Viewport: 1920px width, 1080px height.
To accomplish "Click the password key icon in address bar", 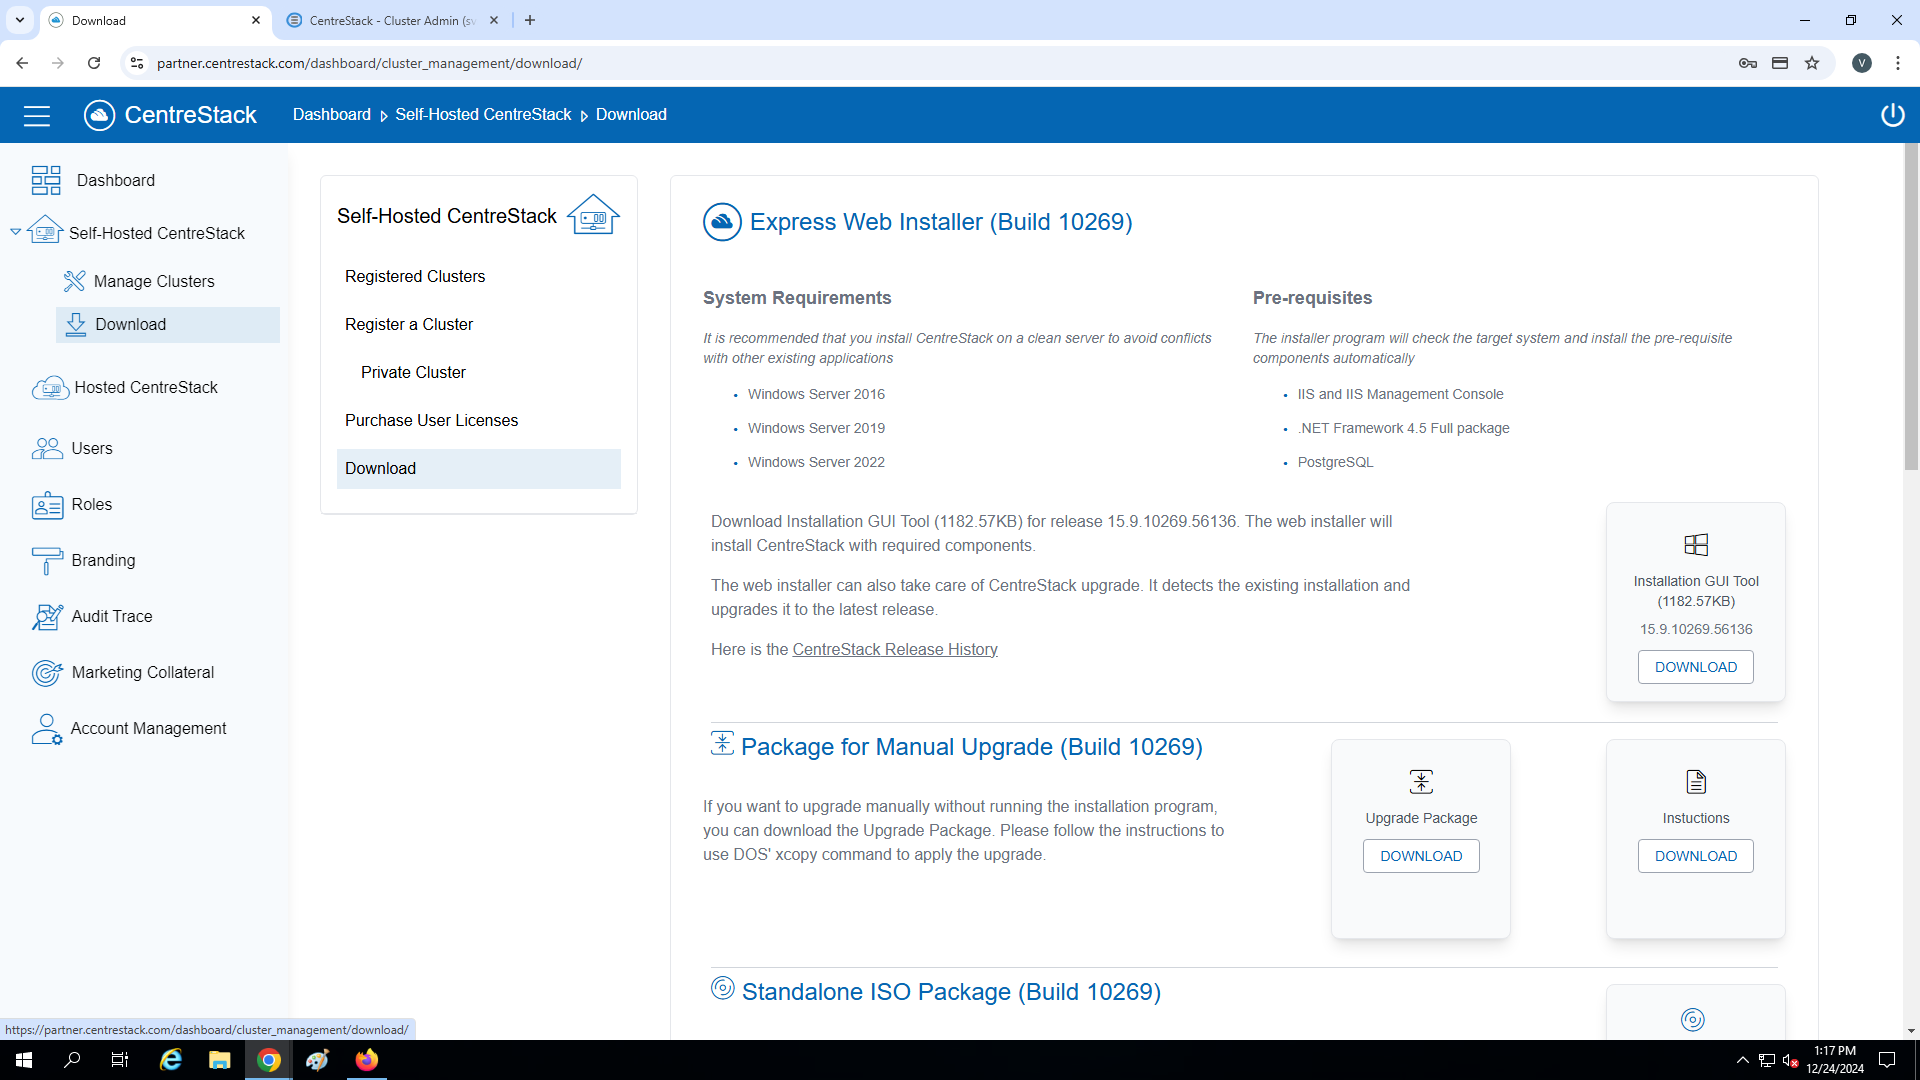I will [1748, 63].
